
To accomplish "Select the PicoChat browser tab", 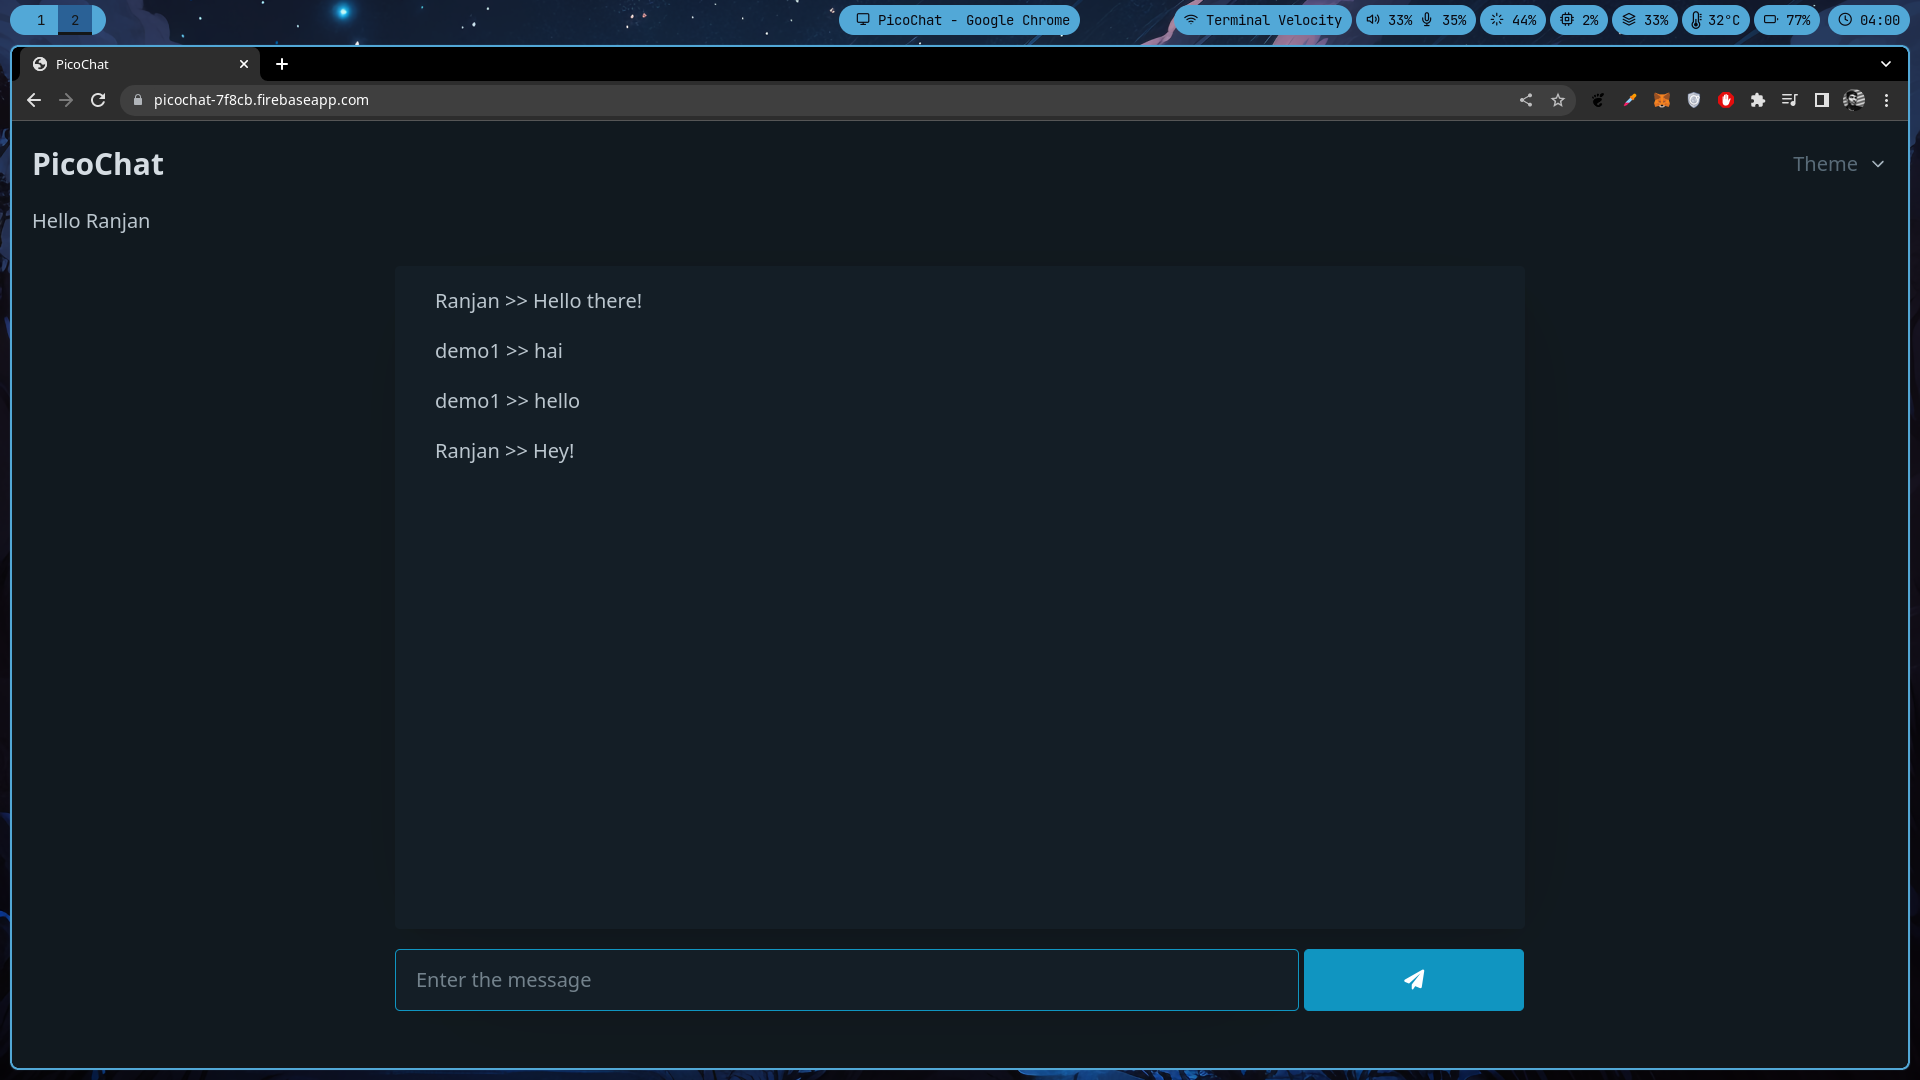I will (x=130, y=64).
